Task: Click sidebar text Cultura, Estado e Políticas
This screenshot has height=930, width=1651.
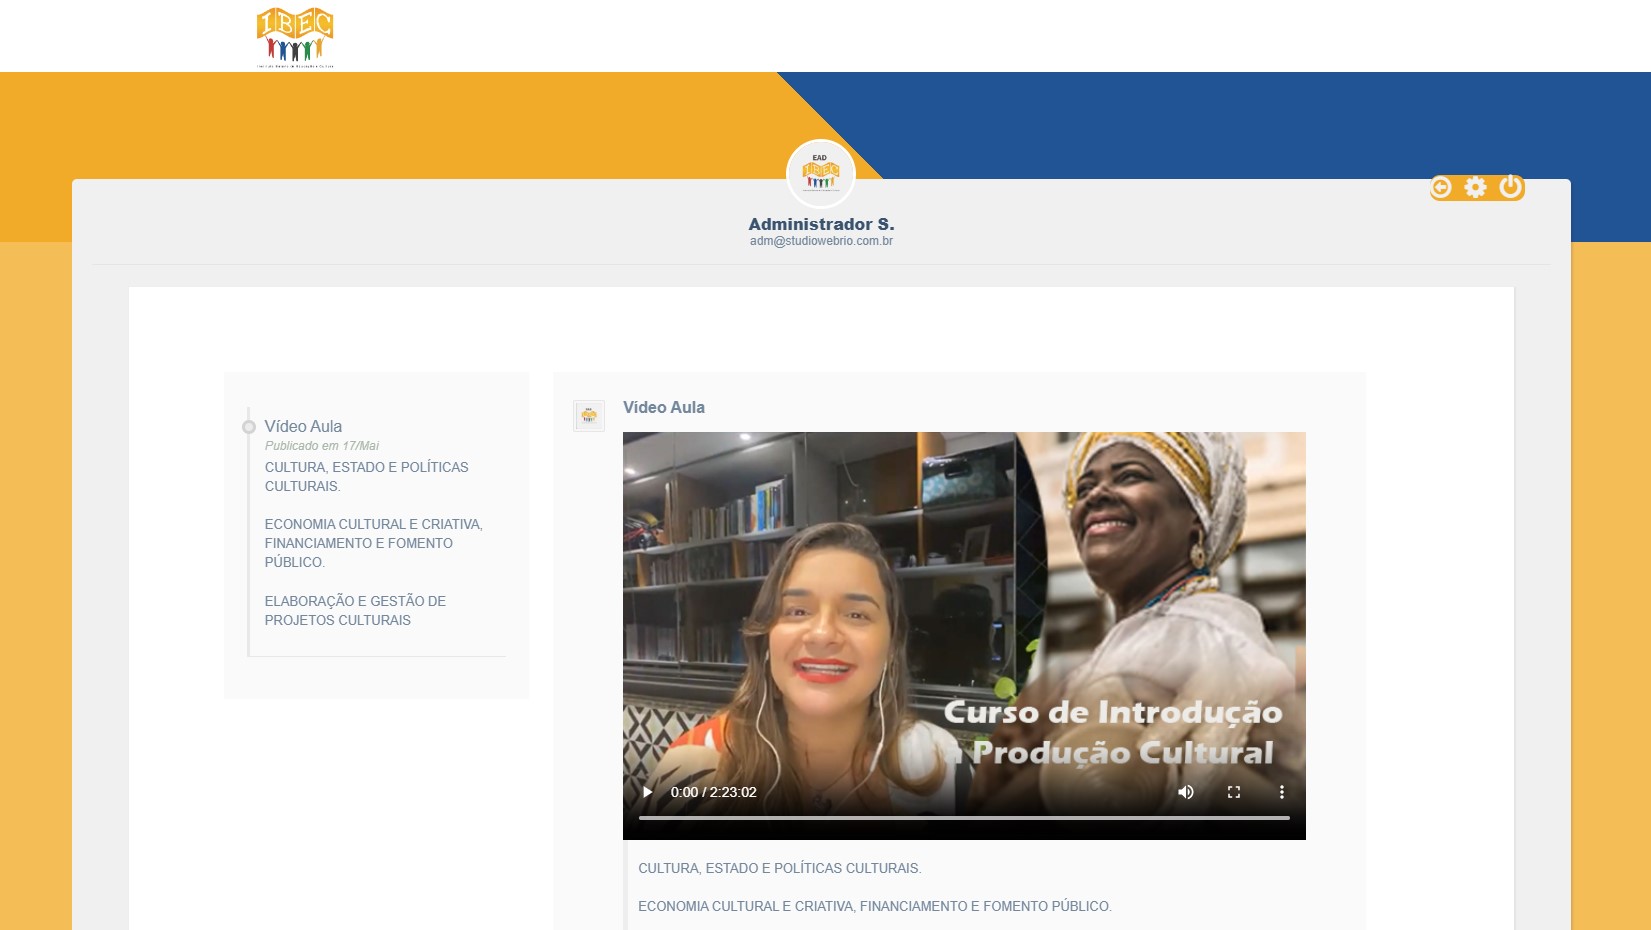Action: click(x=366, y=476)
